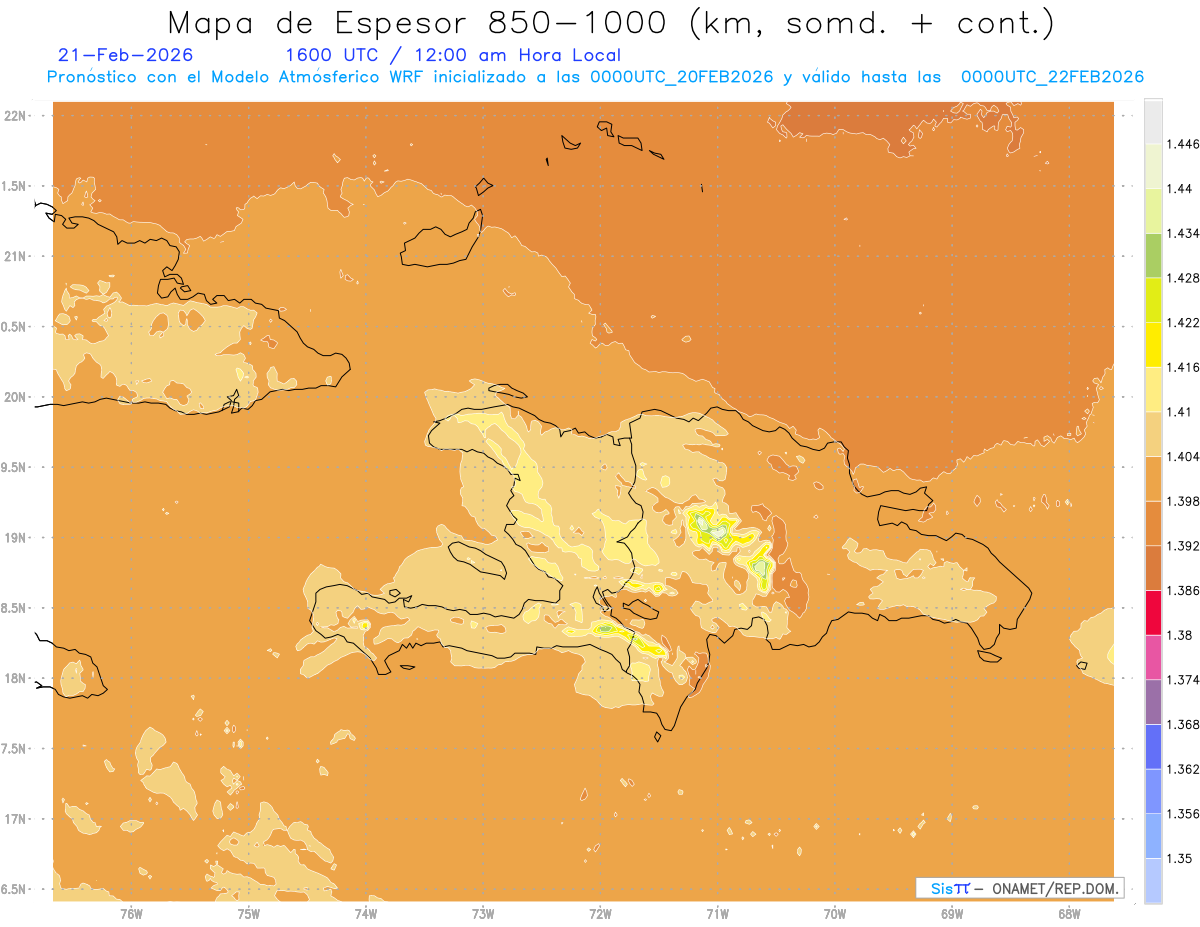
Task: Click the longitude label '68W'
Action: pos(1069,913)
